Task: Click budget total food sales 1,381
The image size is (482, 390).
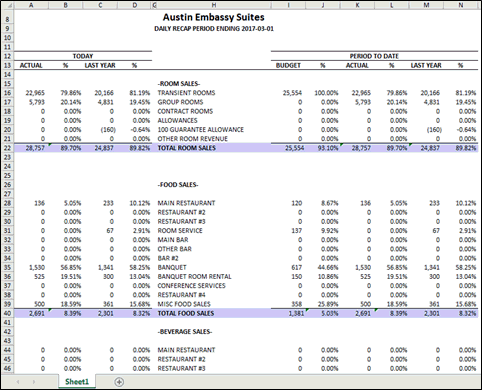Action: click(x=296, y=313)
